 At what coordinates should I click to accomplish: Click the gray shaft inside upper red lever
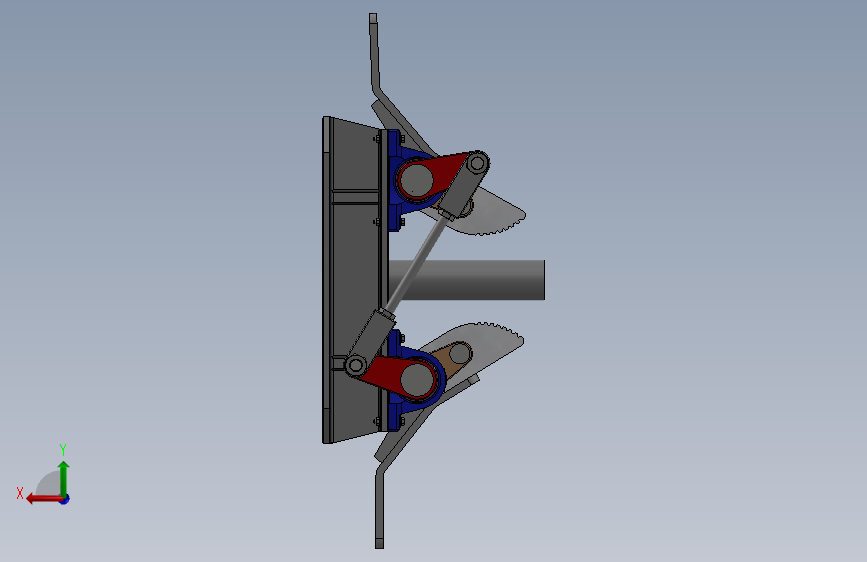(416, 179)
